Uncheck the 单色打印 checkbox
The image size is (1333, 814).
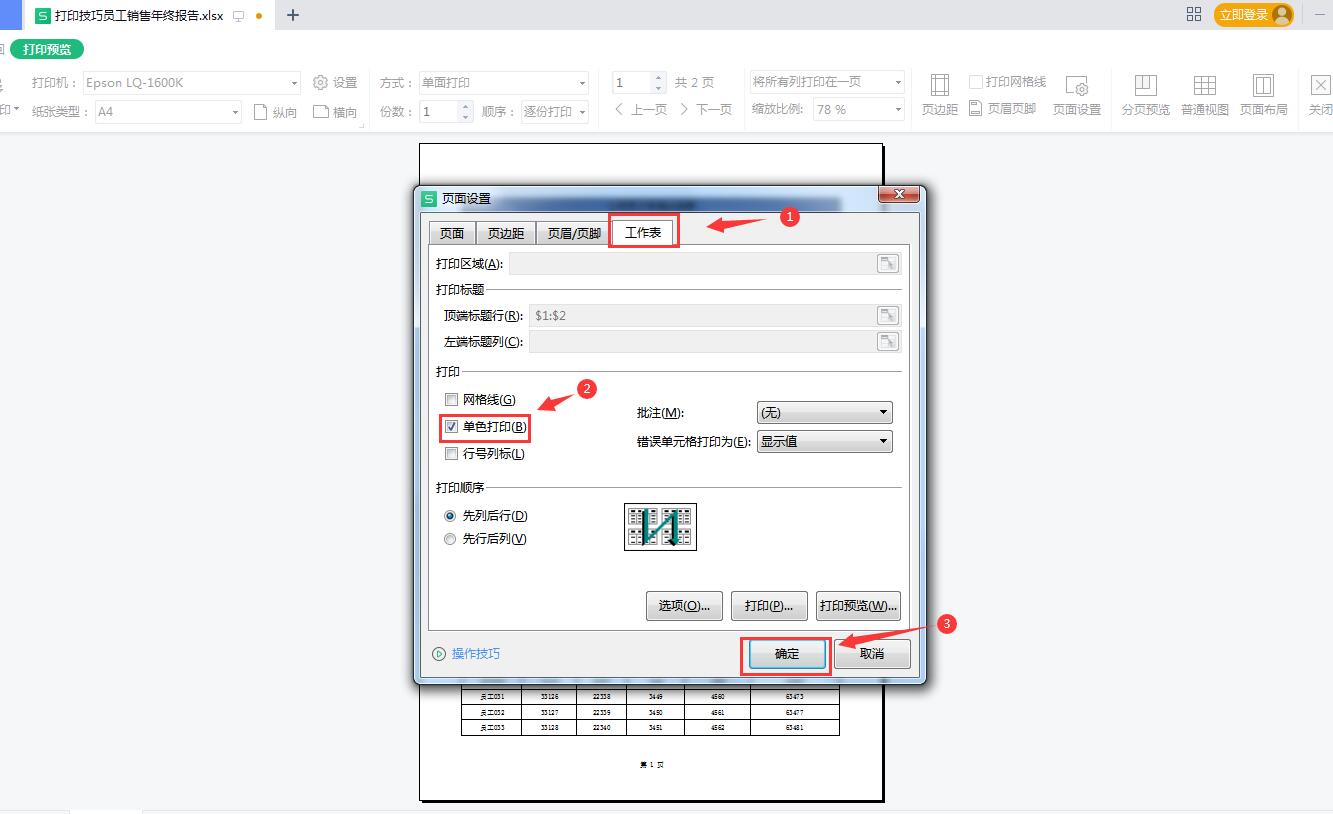pyautogui.click(x=452, y=427)
